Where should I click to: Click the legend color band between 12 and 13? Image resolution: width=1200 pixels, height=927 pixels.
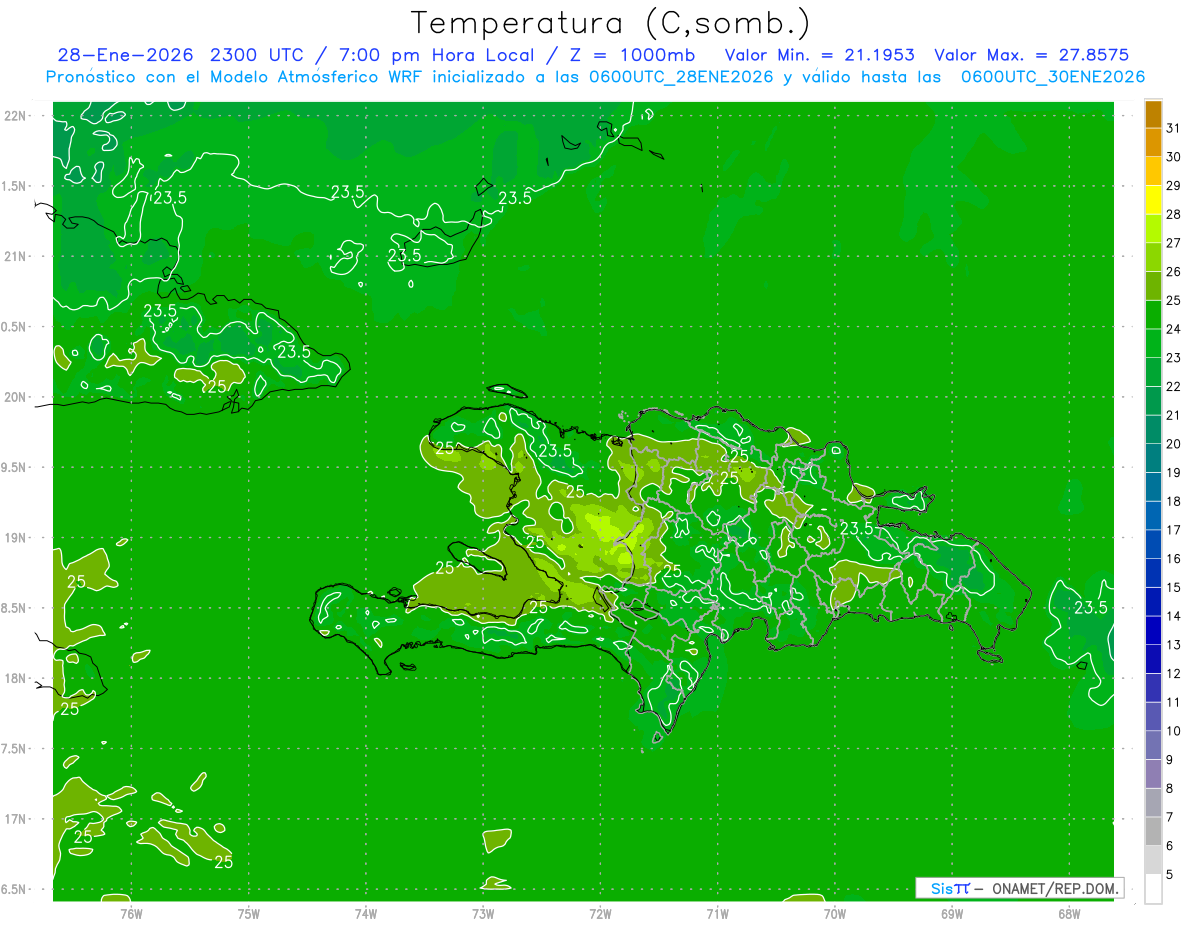pyautogui.click(x=1153, y=659)
